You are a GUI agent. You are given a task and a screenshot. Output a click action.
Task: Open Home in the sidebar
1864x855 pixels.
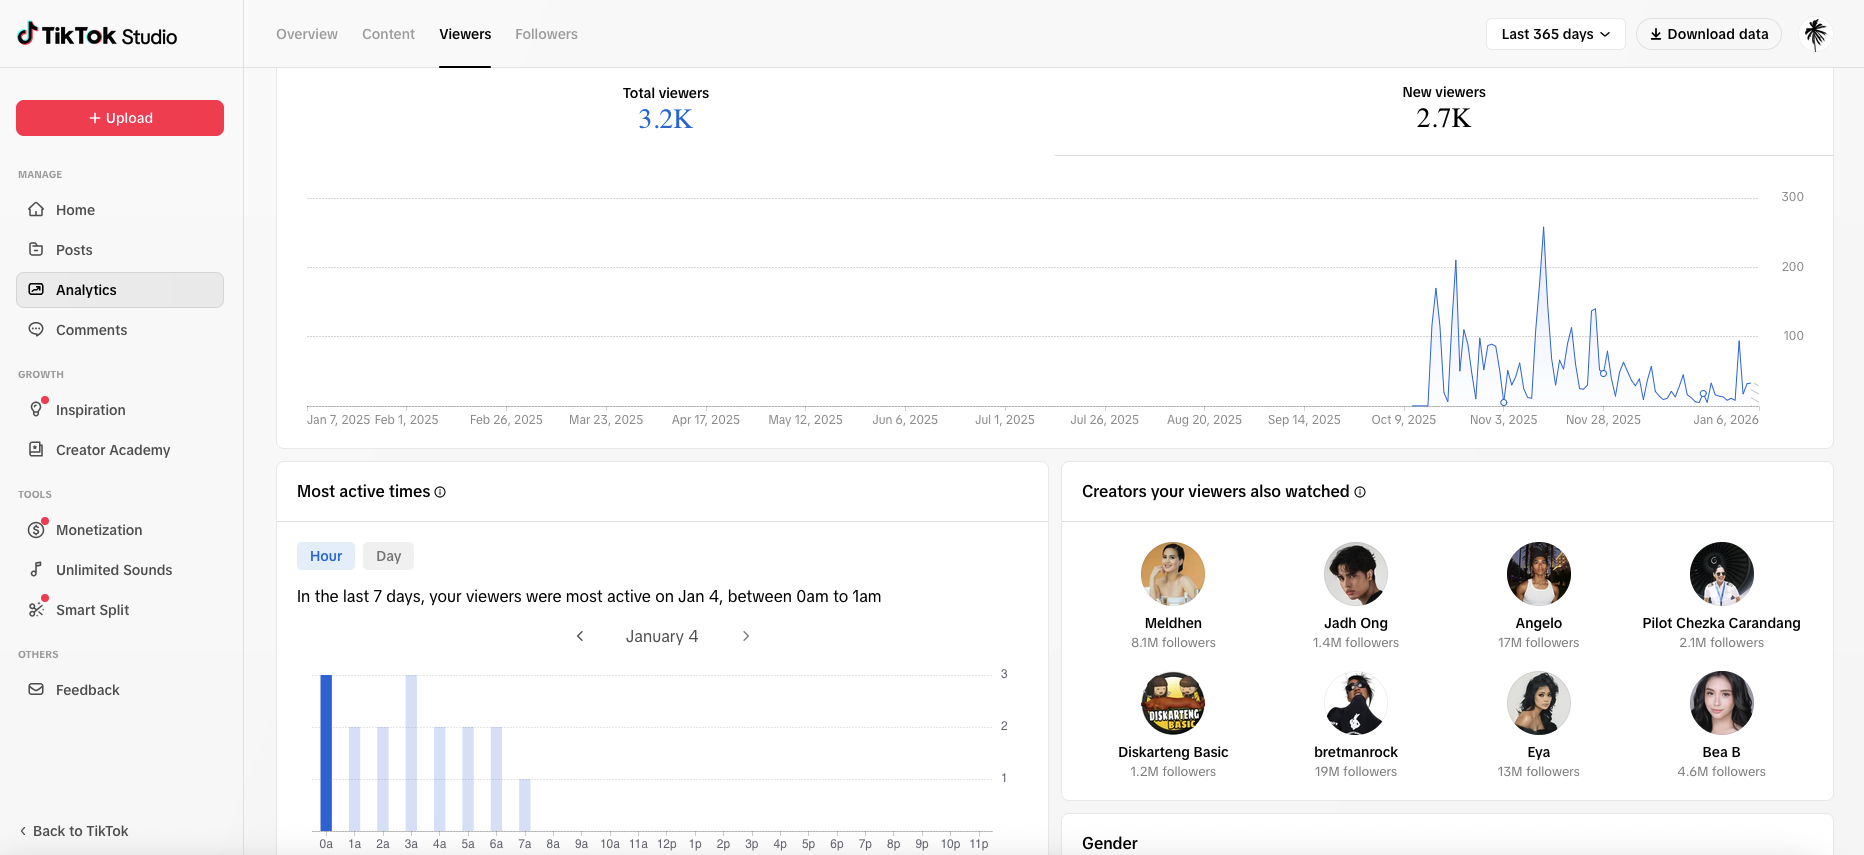pyautogui.click(x=120, y=210)
